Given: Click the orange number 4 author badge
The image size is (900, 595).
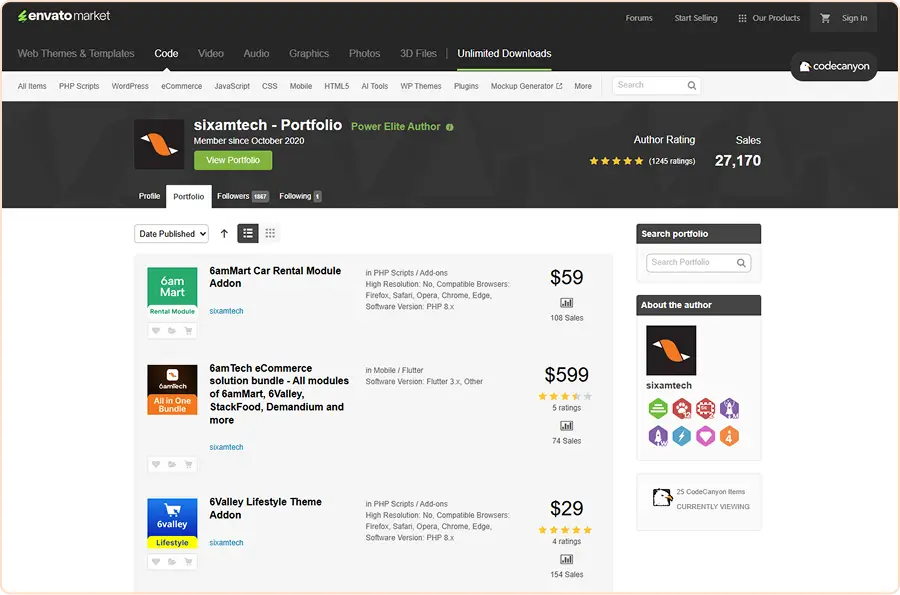Looking at the screenshot, I should (x=729, y=436).
